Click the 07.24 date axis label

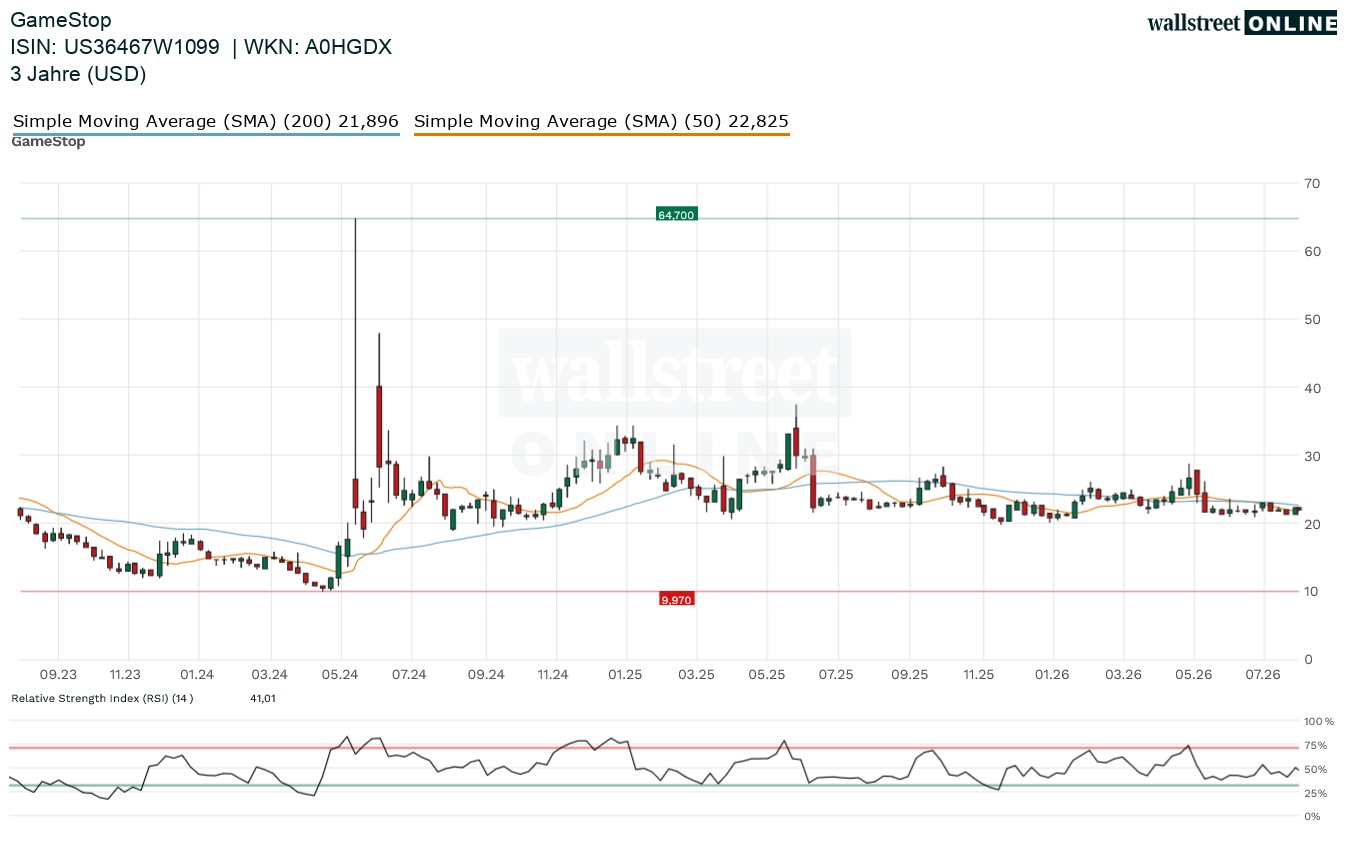pos(409,675)
